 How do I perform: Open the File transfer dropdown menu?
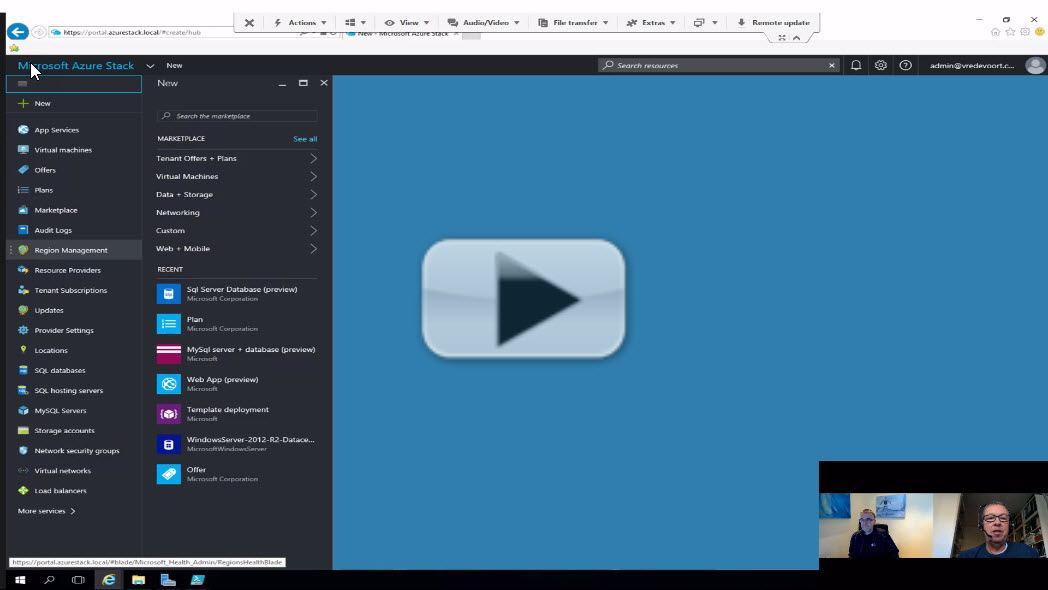click(x=573, y=23)
